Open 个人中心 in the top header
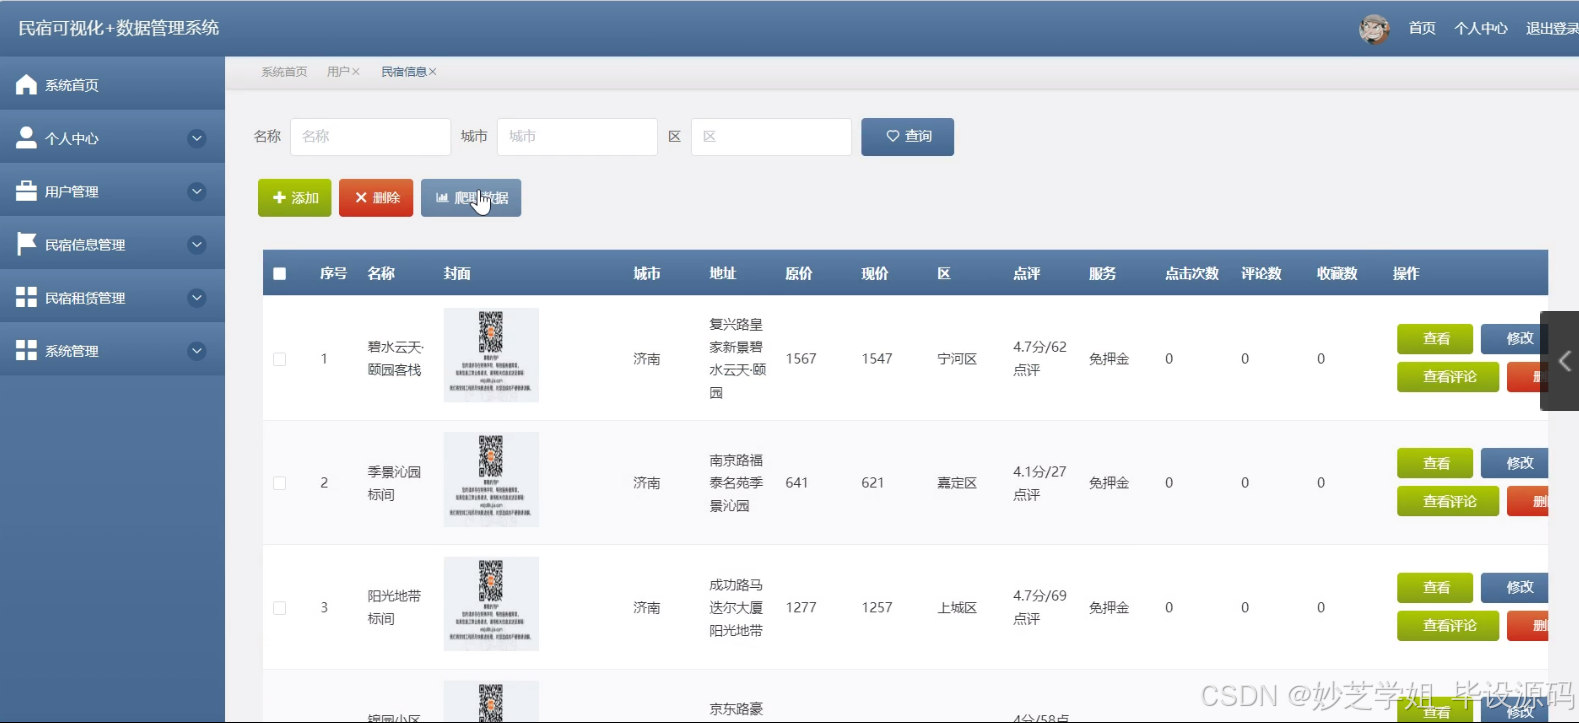Viewport: 1579px width, 723px height. [1481, 29]
